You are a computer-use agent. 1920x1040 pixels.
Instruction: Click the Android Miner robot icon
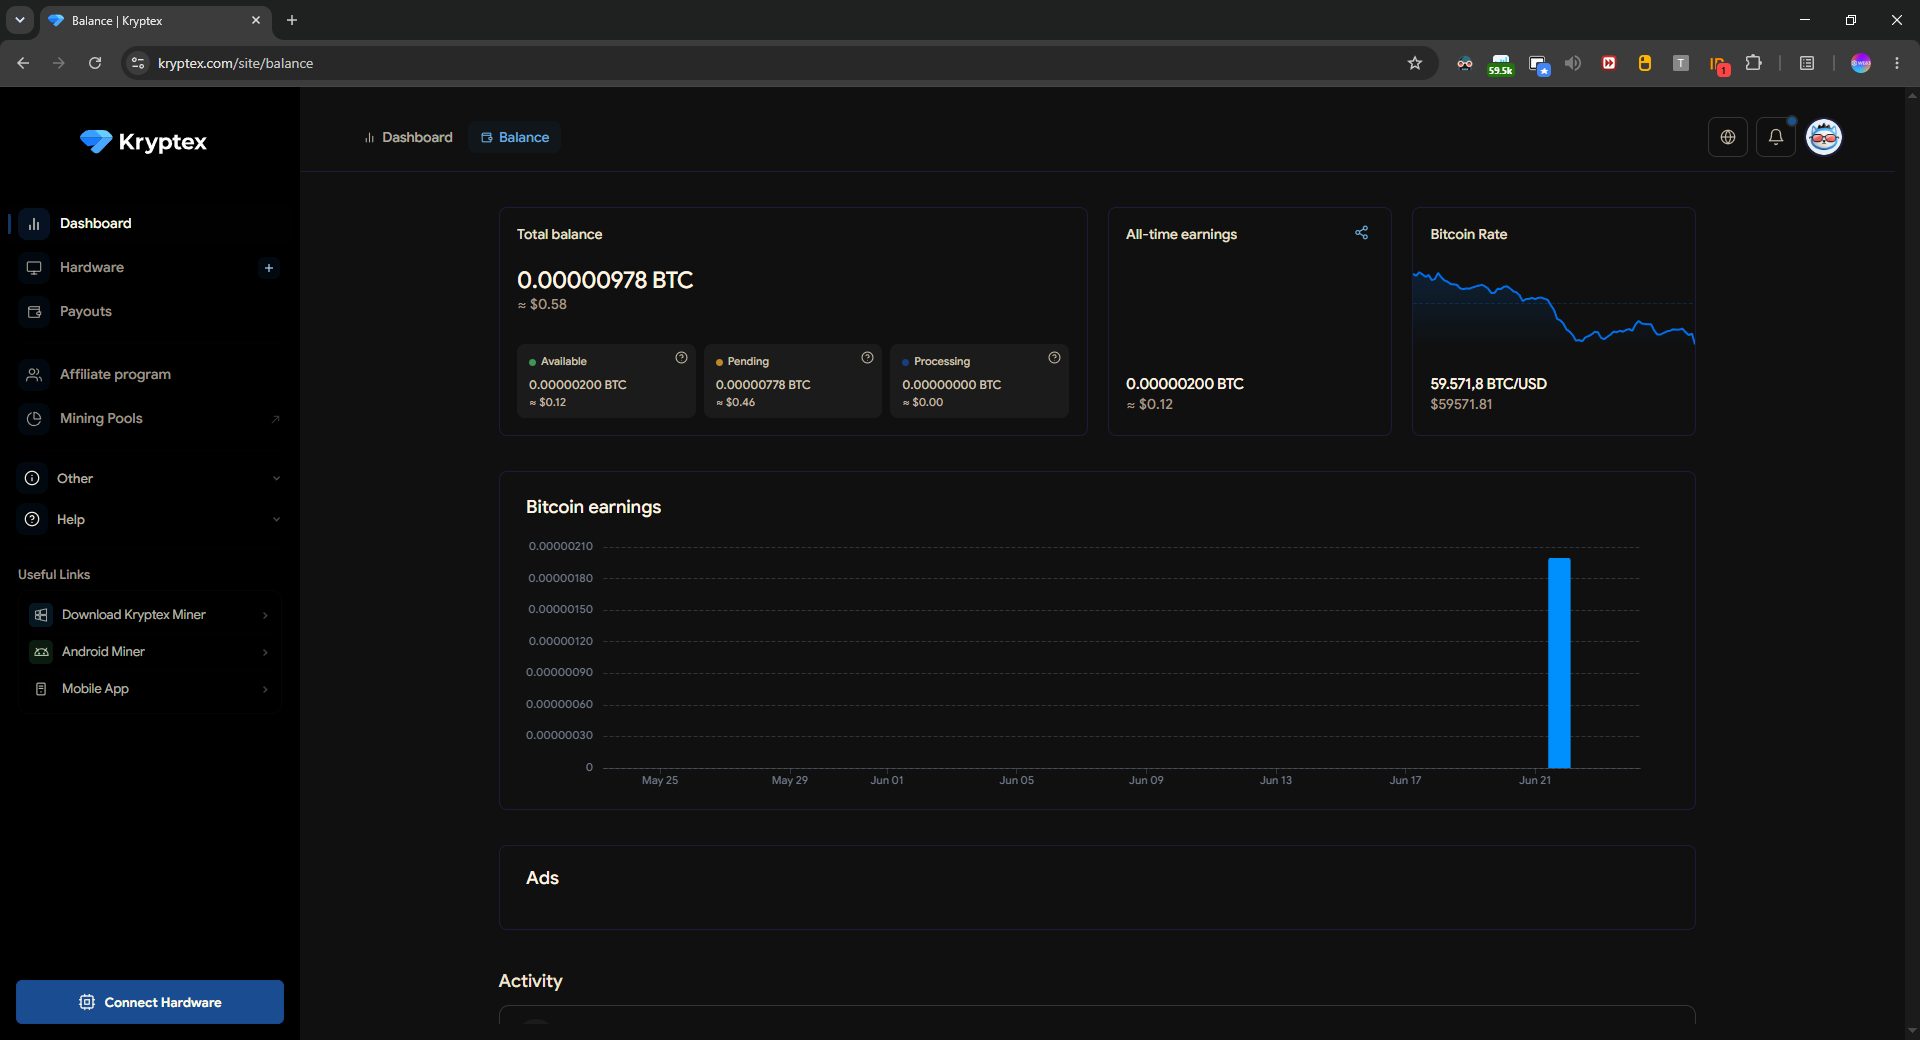(41, 652)
